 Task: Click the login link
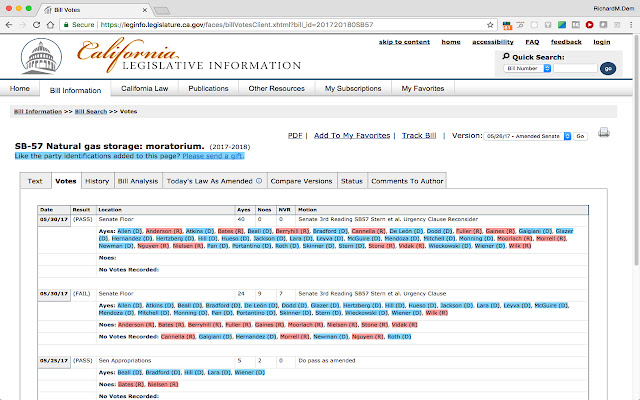(x=602, y=42)
